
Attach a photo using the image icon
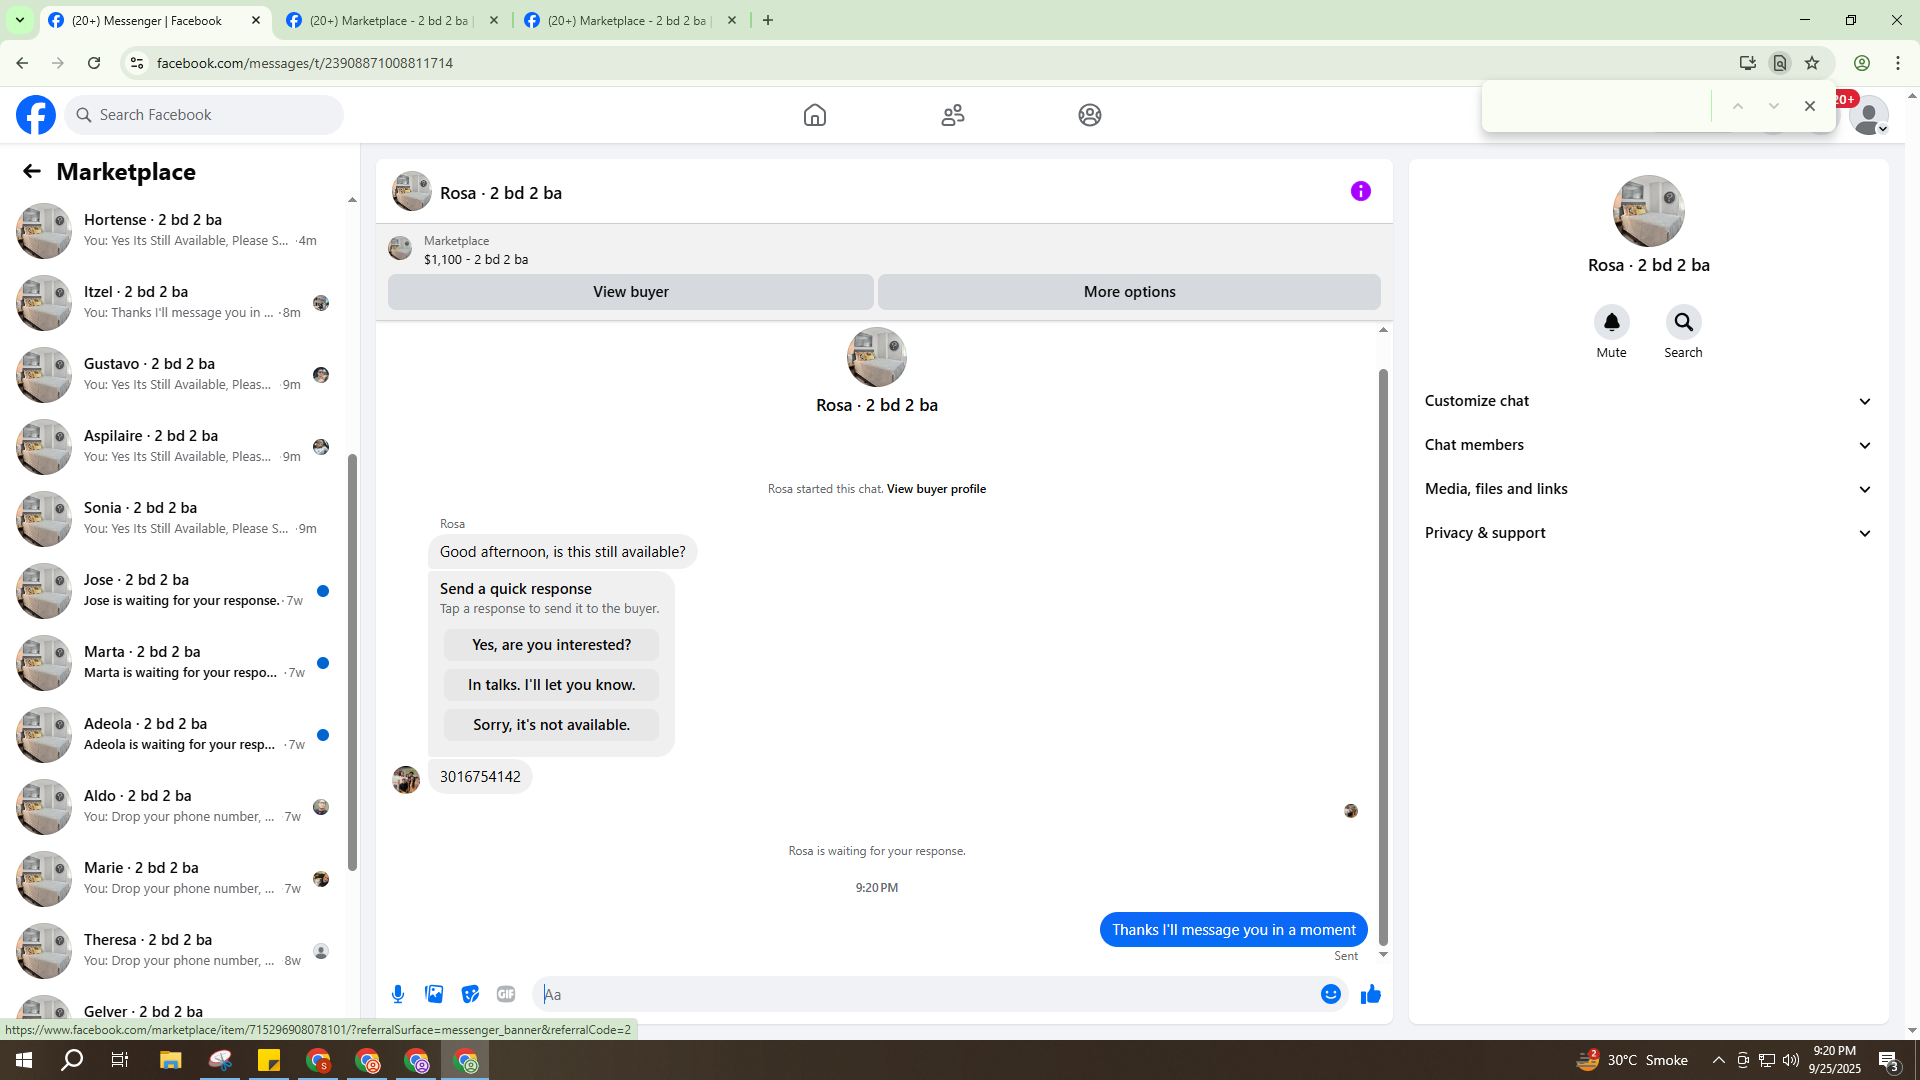(x=434, y=994)
